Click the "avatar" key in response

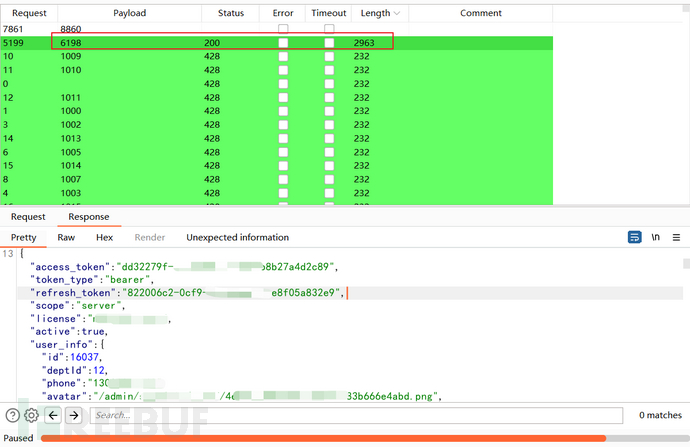64,396
